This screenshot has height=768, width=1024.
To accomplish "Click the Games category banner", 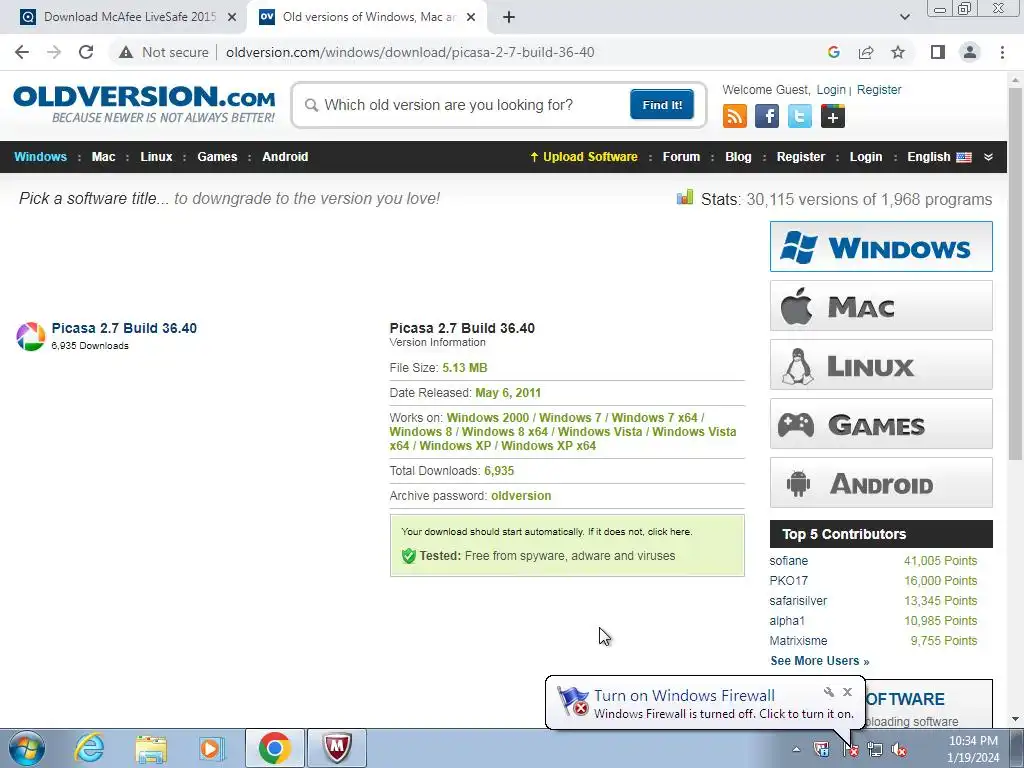I will (x=881, y=424).
